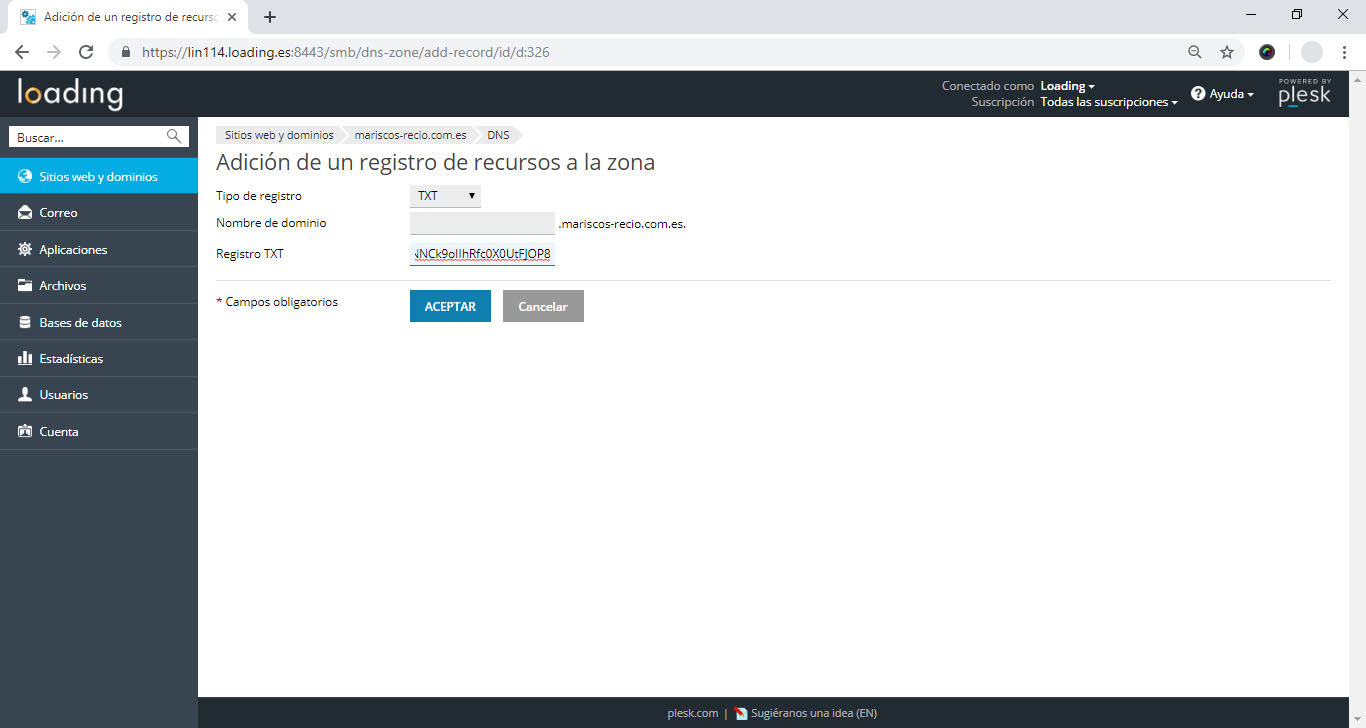Click the person icon next to Usuarios

pos(25,395)
